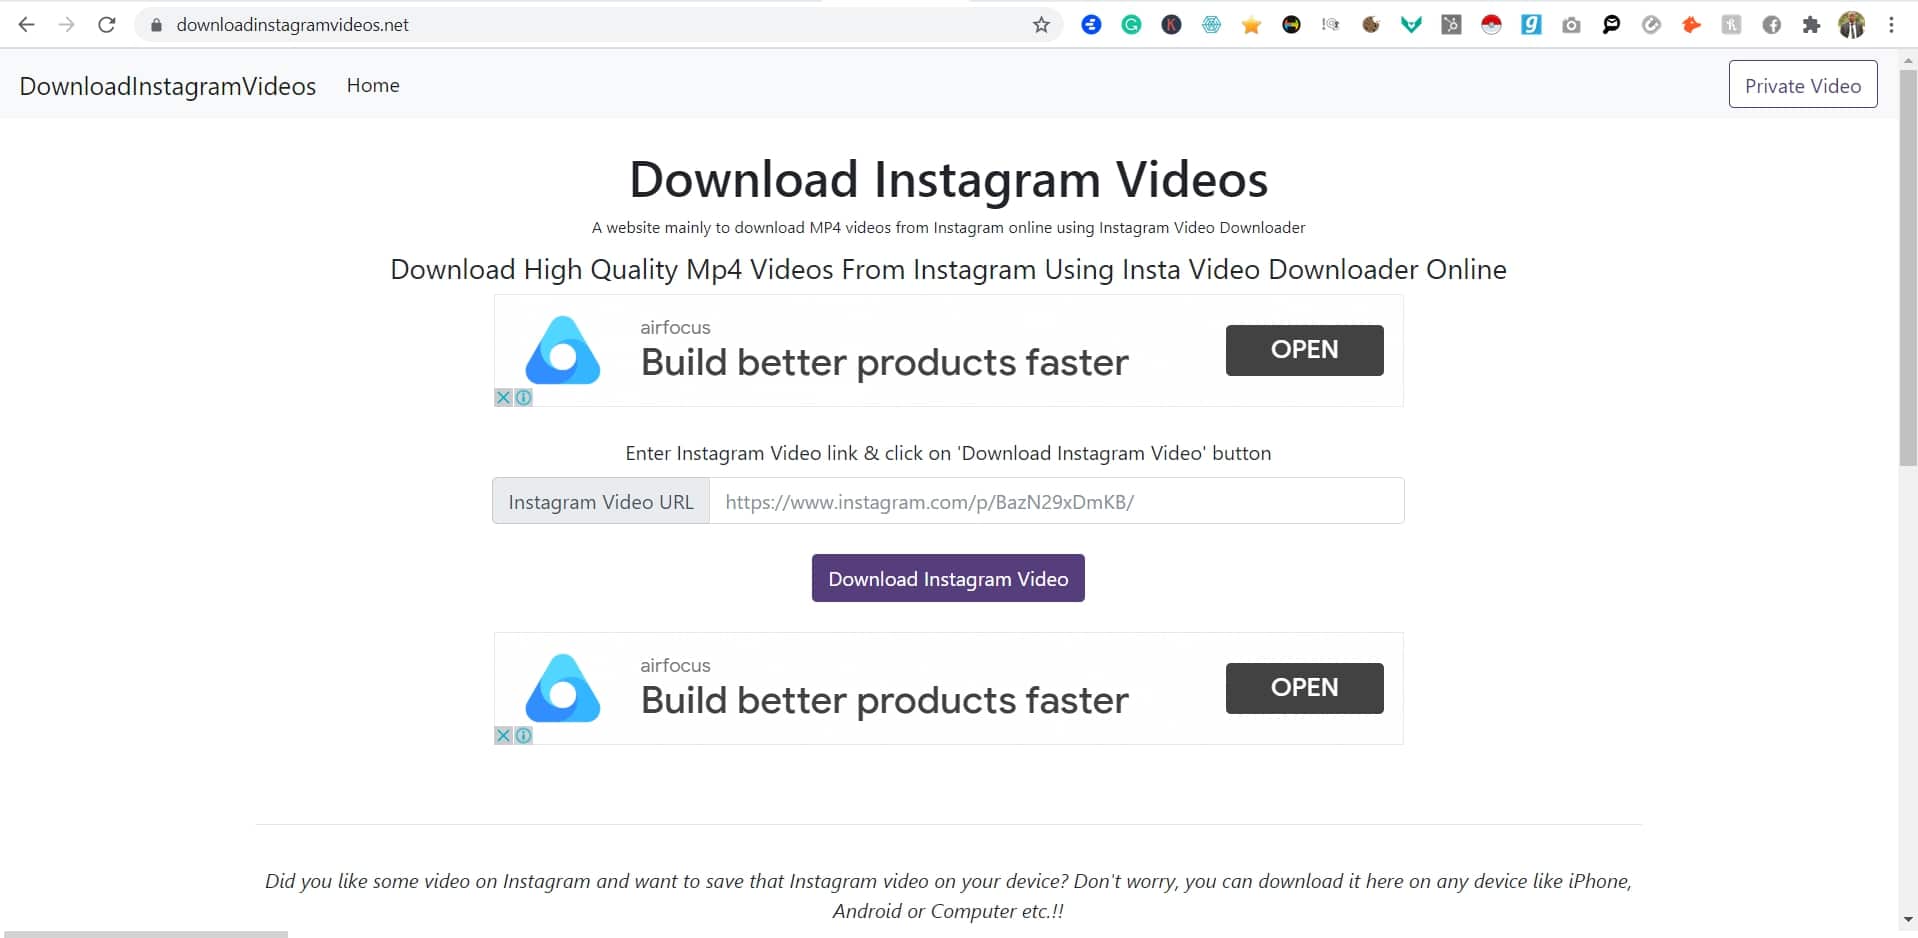Click the DownloadInstagramVideos brand link
Image resolution: width=1918 pixels, height=938 pixels.
click(168, 86)
